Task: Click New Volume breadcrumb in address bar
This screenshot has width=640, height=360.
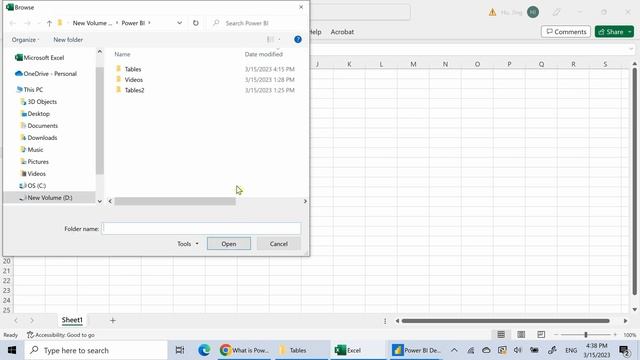Action: 92,23
